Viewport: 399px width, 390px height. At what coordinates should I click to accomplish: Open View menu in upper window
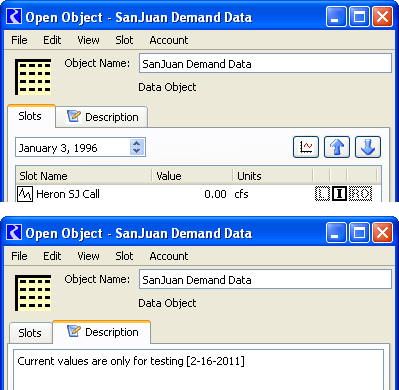coord(88,40)
